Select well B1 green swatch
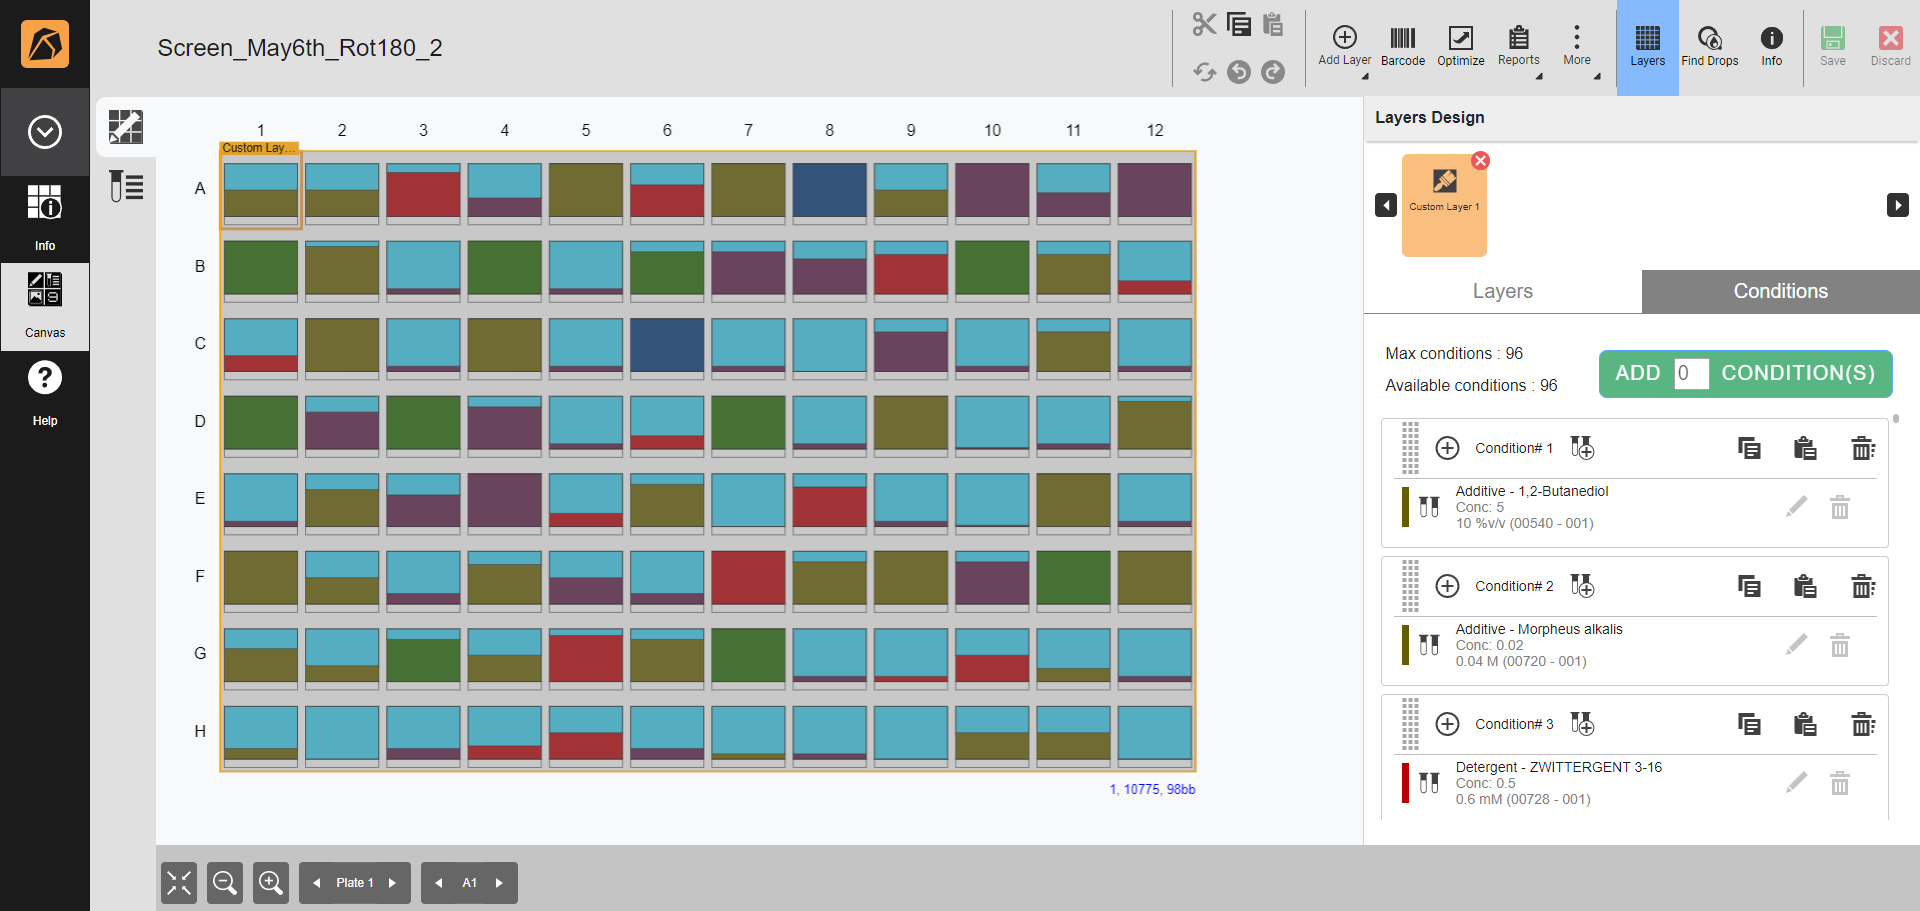The height and width of the screenshot is (911, 1920). tap(261, 270)
